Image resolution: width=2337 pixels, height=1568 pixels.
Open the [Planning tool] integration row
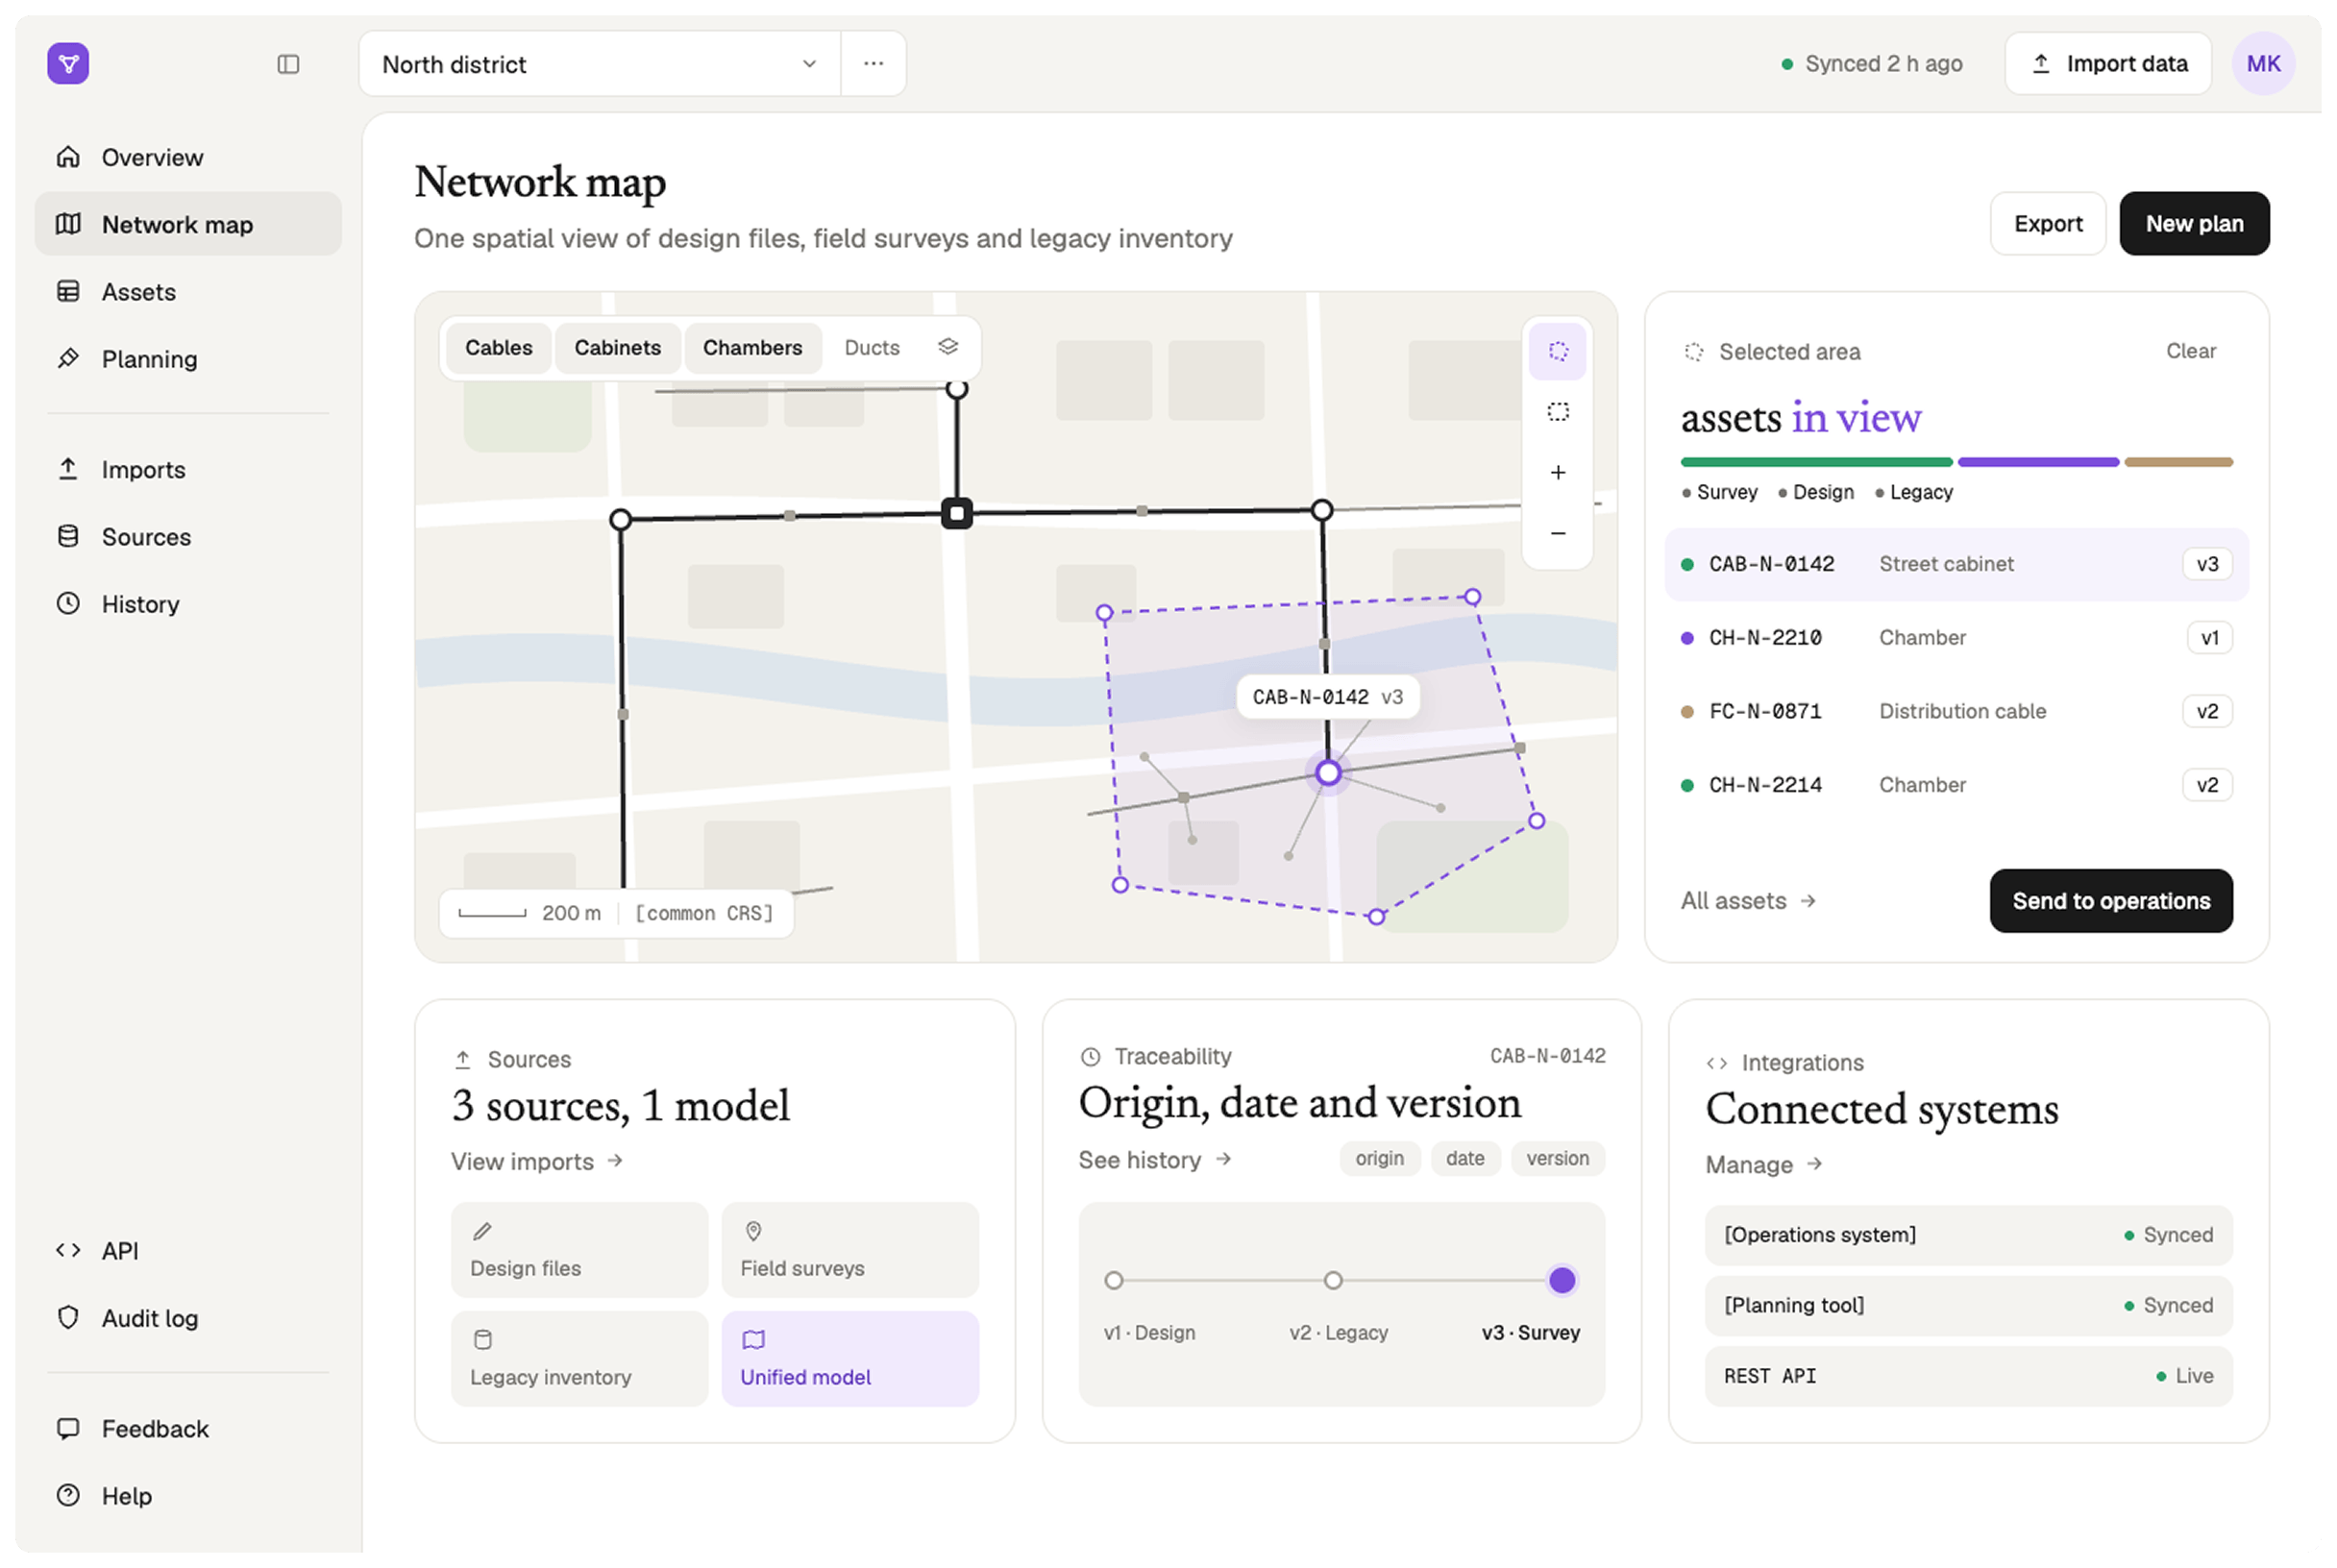click(1969, 1306)
